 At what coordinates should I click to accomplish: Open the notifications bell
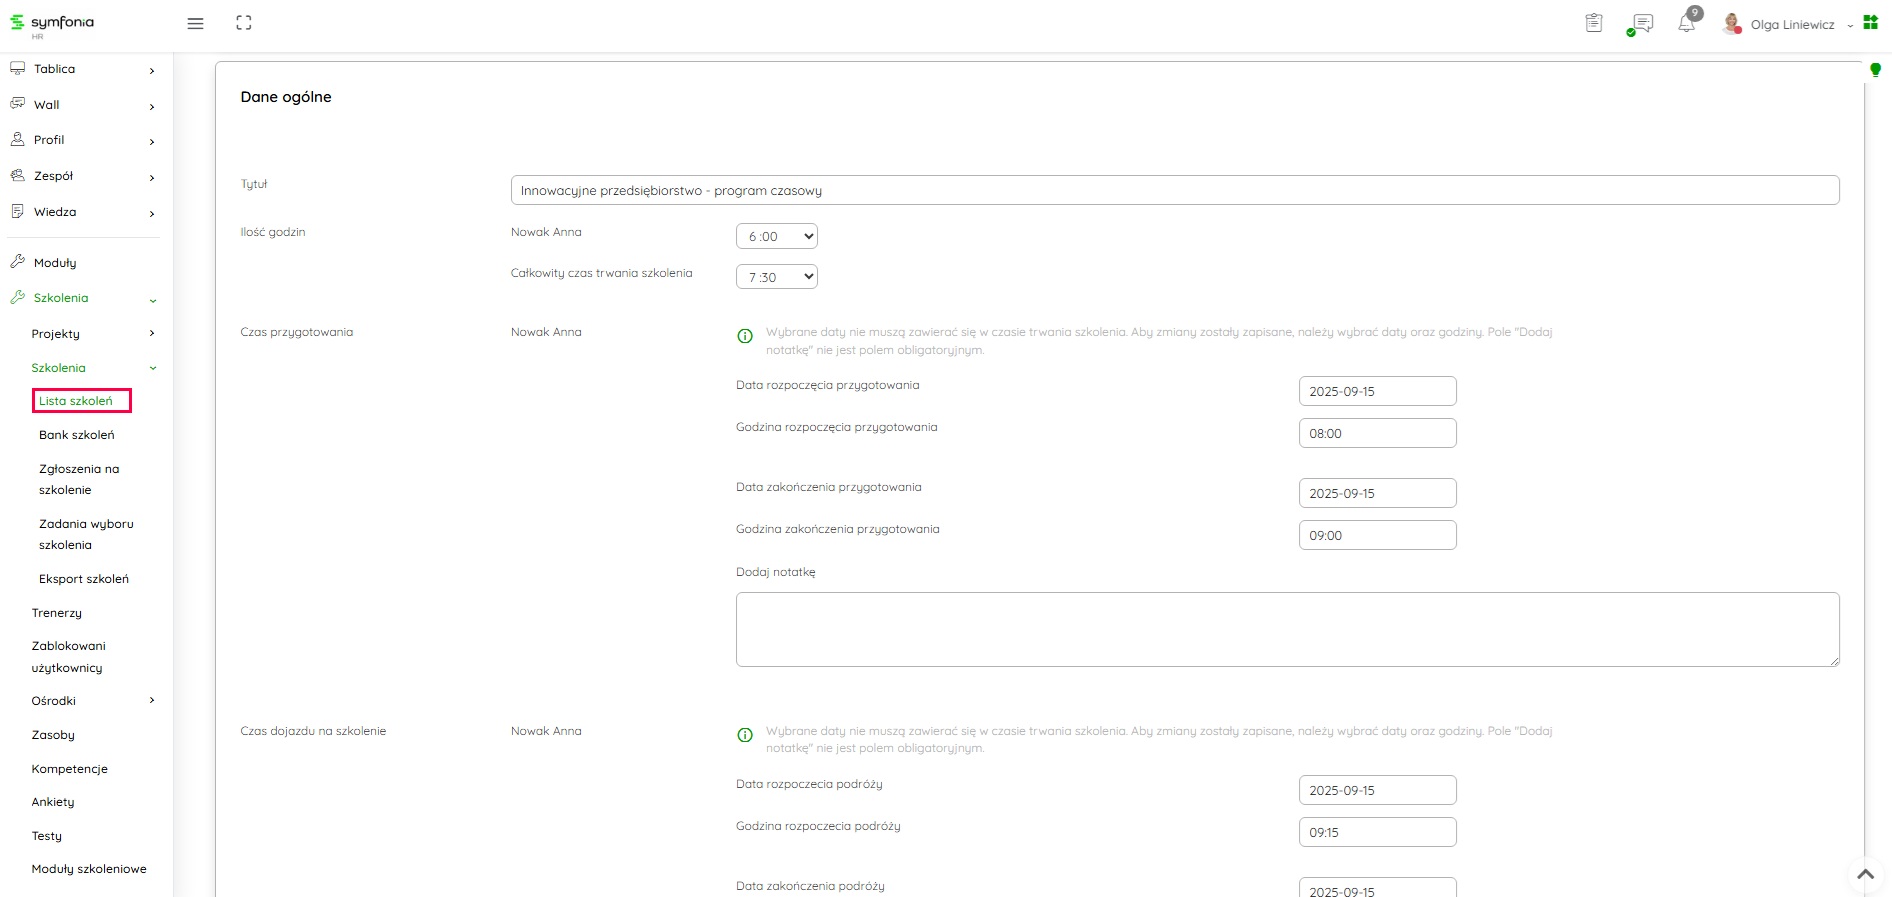tap(1687, 23)
